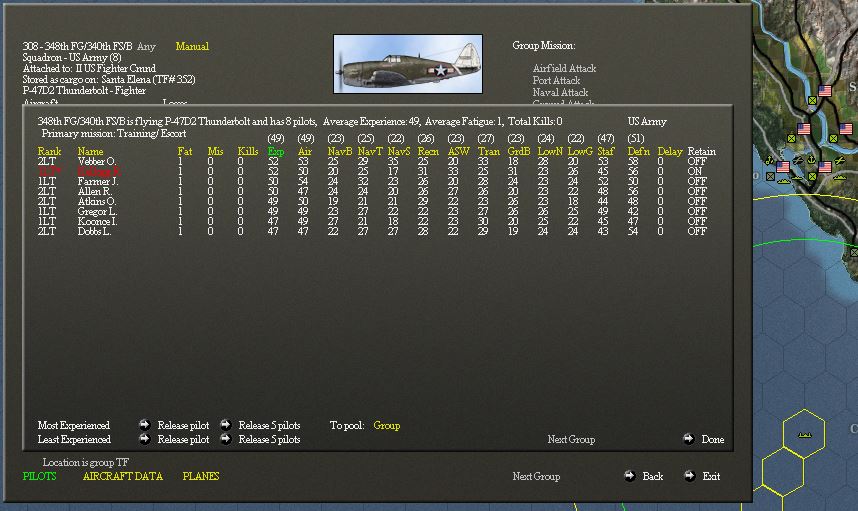Sort pilots by NavS column
This screenshot has height=511, width=858.
[x=399, y=151]
